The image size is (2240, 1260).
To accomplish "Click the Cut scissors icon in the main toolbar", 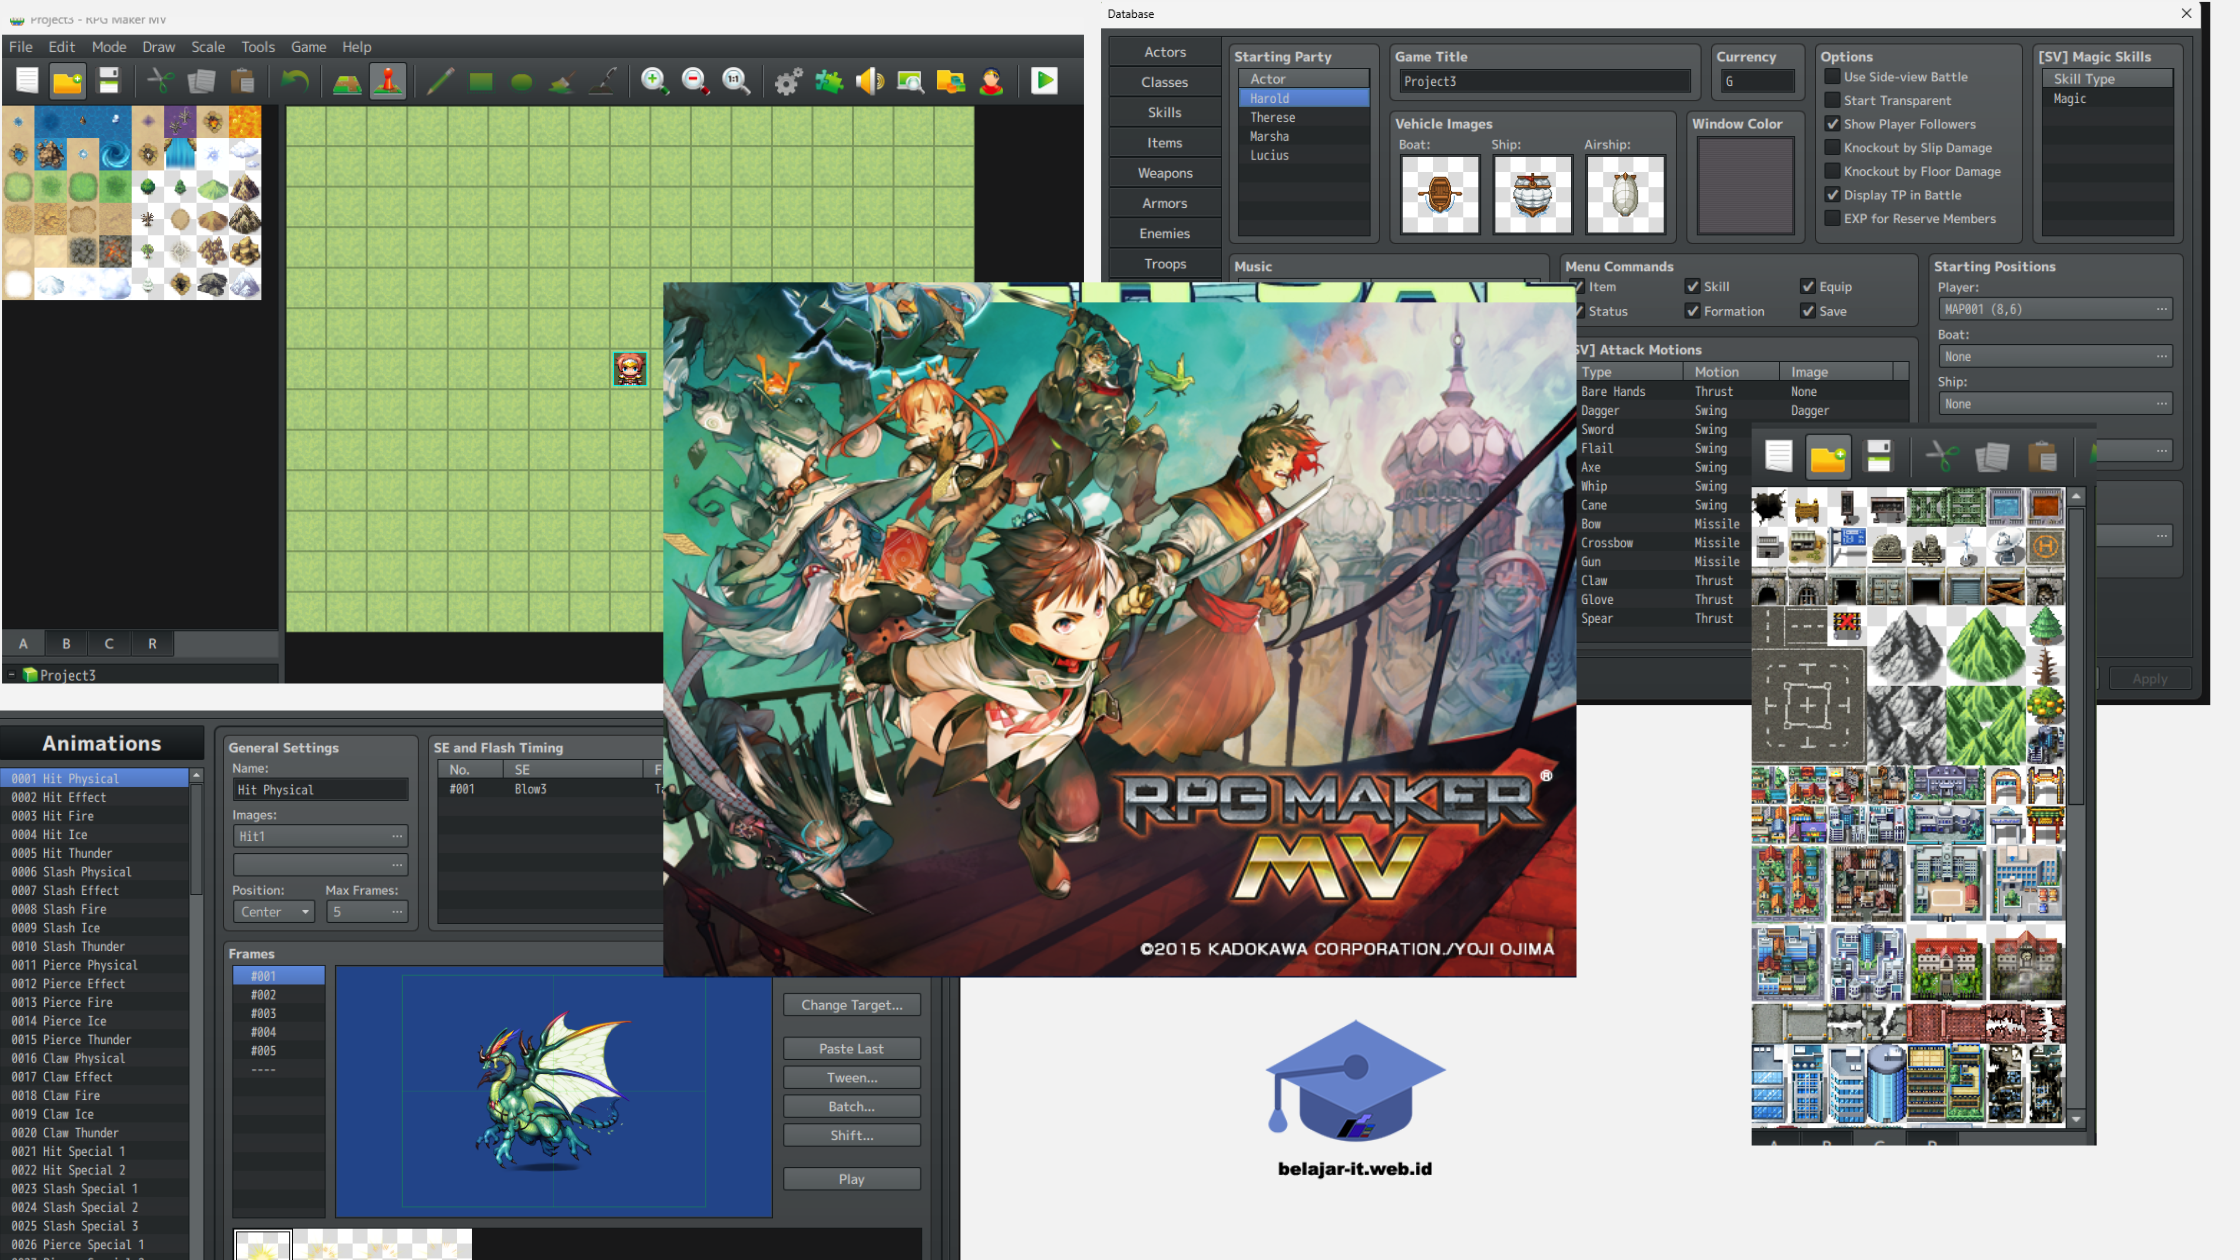I will pyautogui.click(x=160, y=81).
